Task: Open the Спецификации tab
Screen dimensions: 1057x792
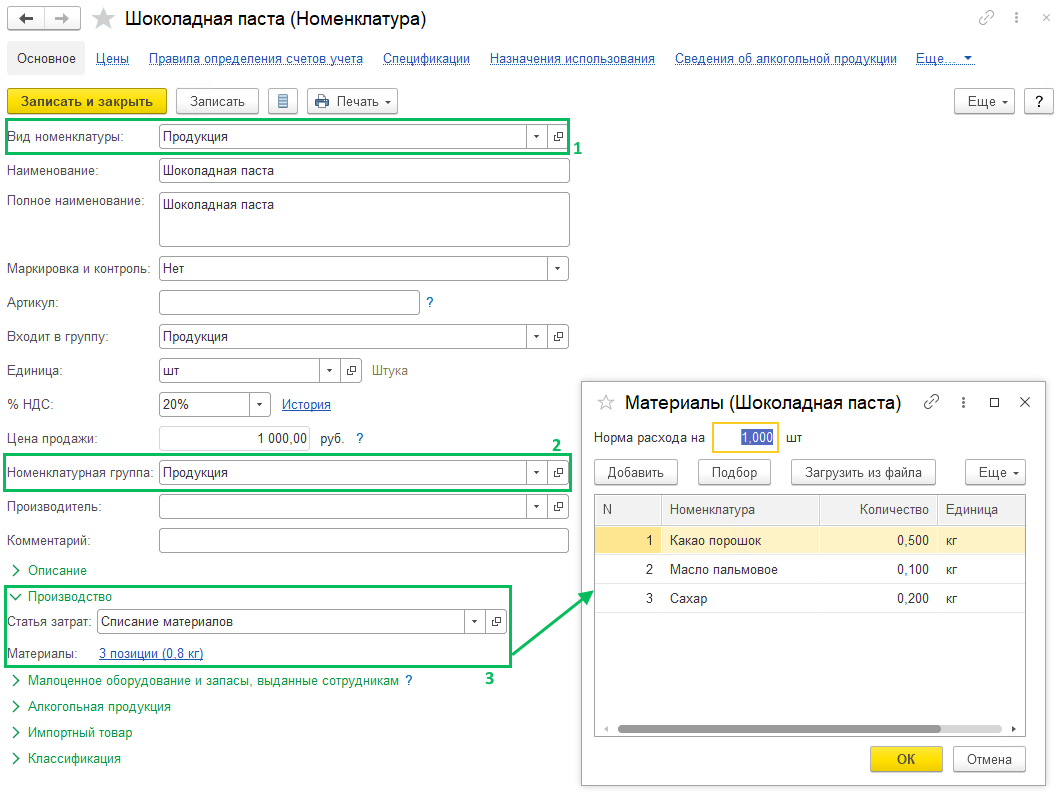Action: coord(426,59)
